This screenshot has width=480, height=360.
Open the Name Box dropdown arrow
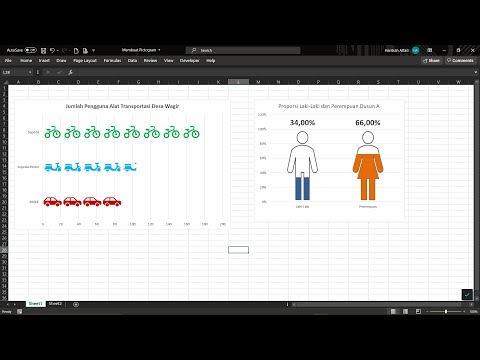[x=30, y=72]
